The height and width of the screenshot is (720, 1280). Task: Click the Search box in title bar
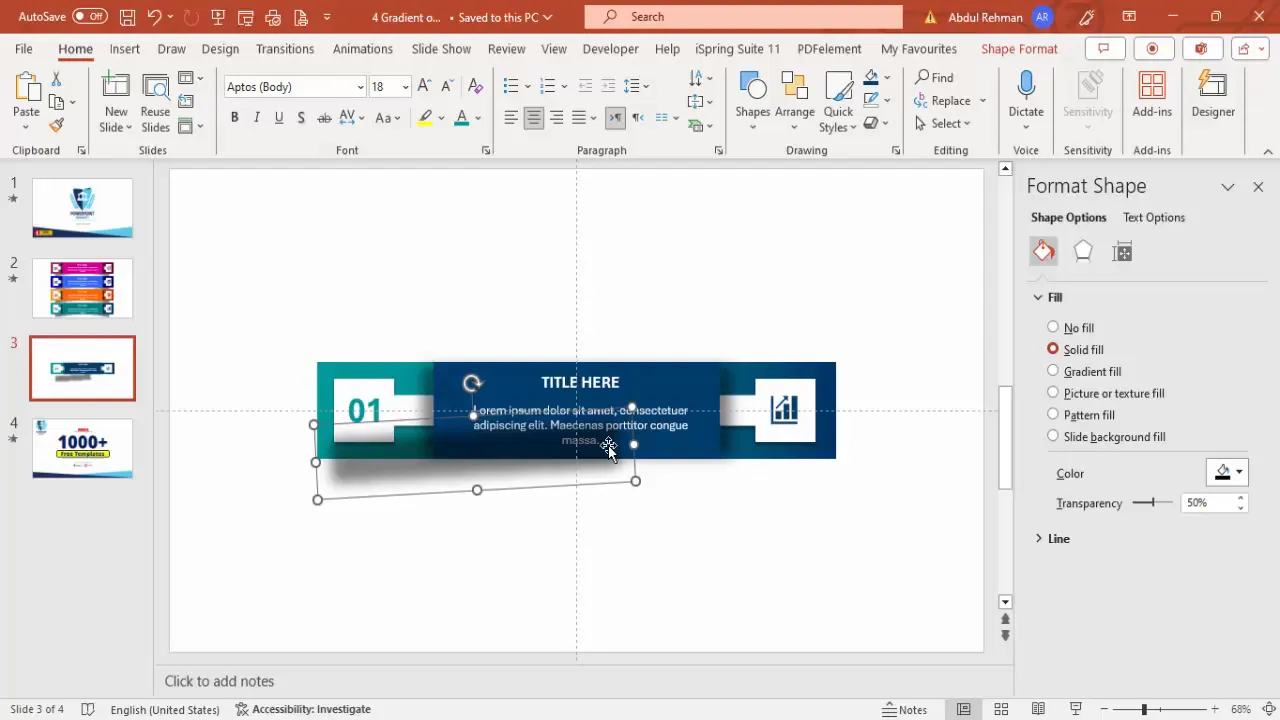pos(743,17)
